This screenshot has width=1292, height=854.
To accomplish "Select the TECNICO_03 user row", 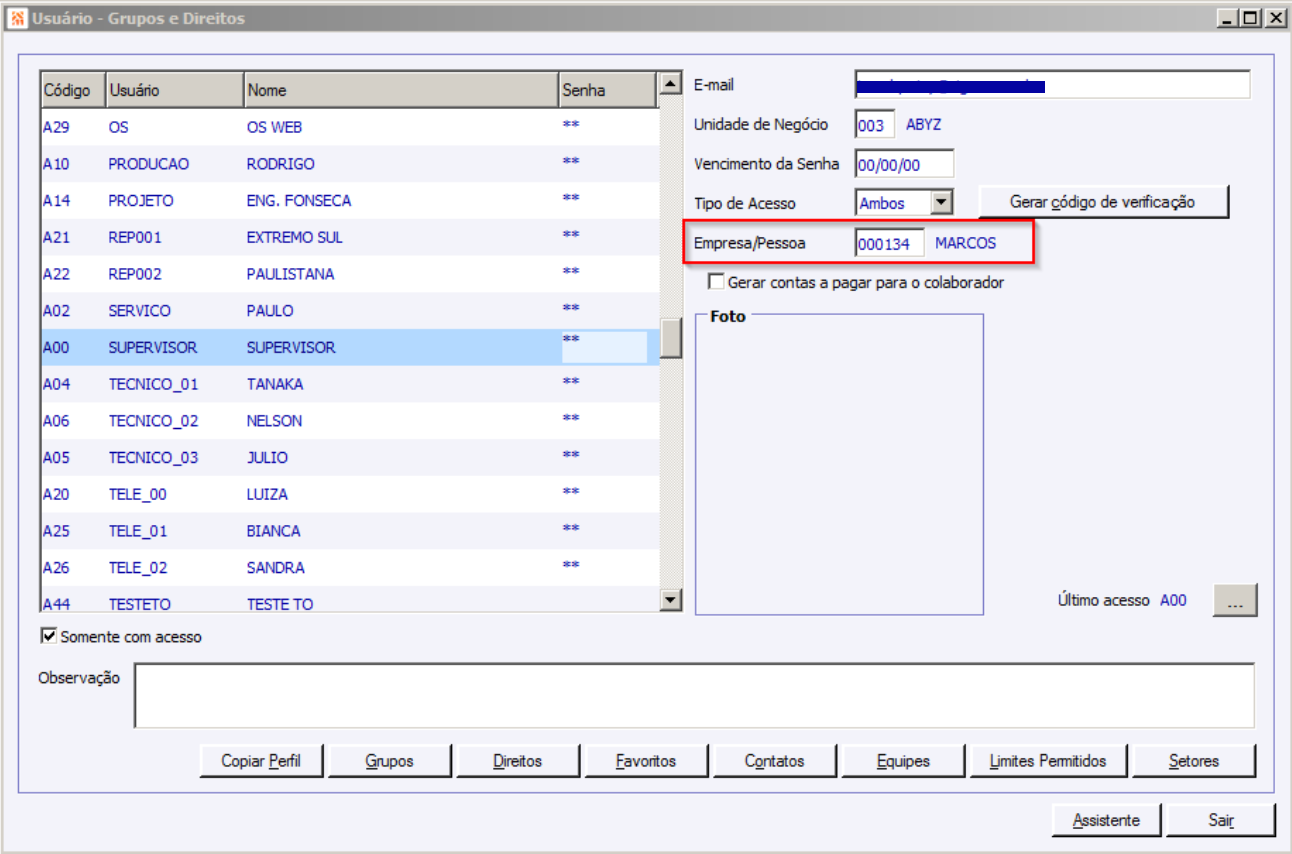I will pos(350,458).
